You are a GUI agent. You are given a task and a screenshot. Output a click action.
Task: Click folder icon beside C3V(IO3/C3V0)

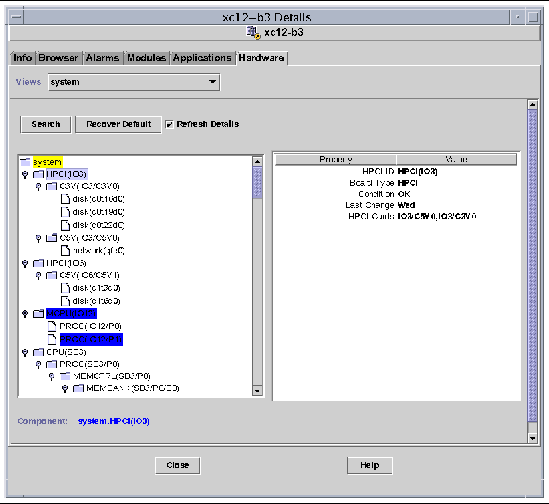coord(51,186)
